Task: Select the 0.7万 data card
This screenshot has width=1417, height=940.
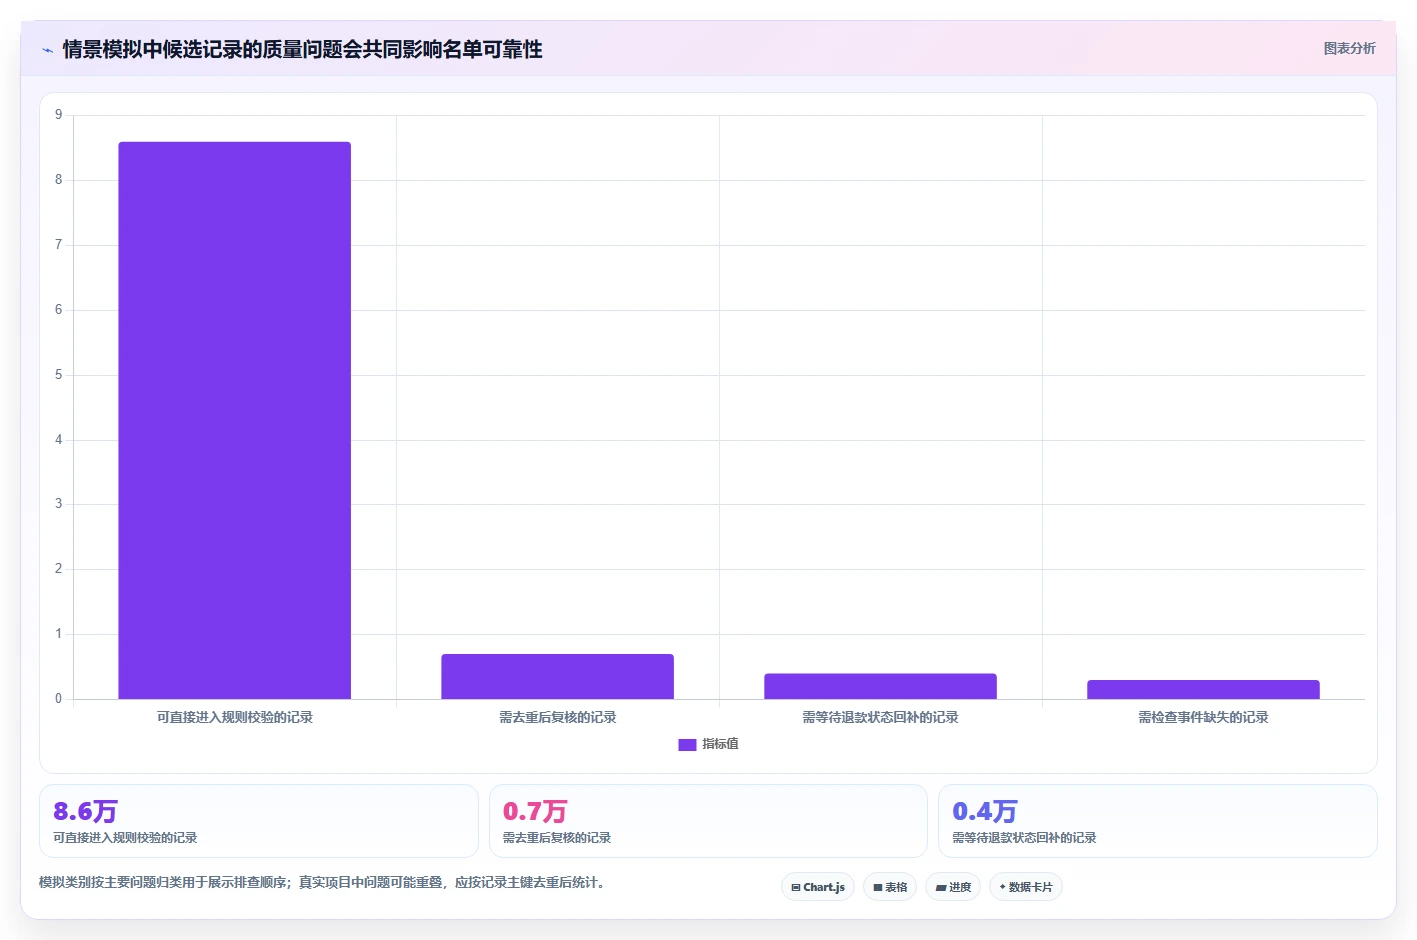Action: click(708, 821)
